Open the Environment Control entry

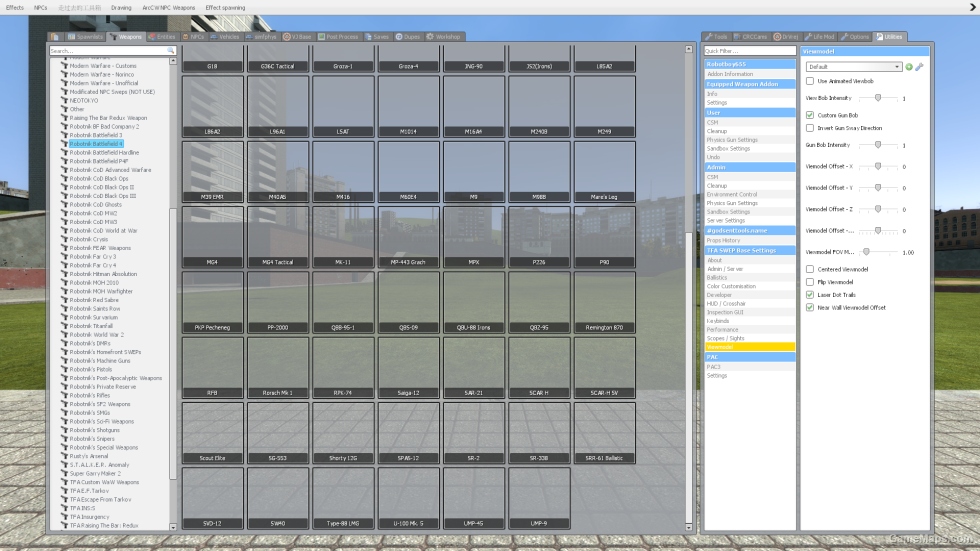tap(750, 194)
